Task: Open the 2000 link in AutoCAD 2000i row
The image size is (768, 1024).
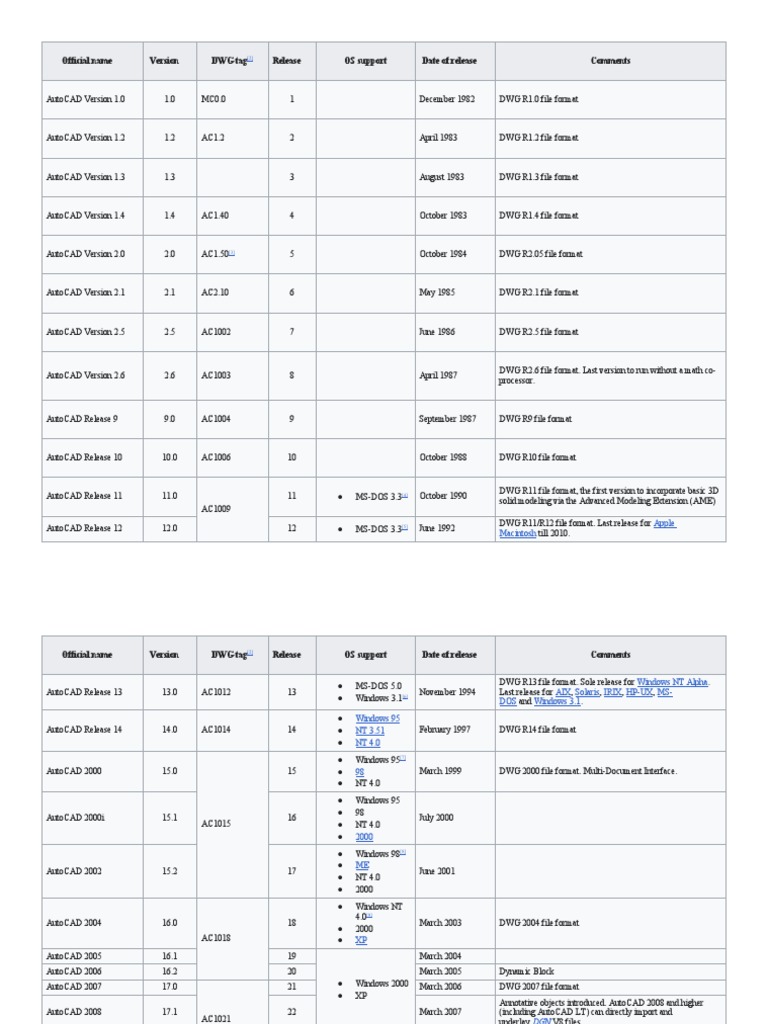Action: tap(364, 836)
